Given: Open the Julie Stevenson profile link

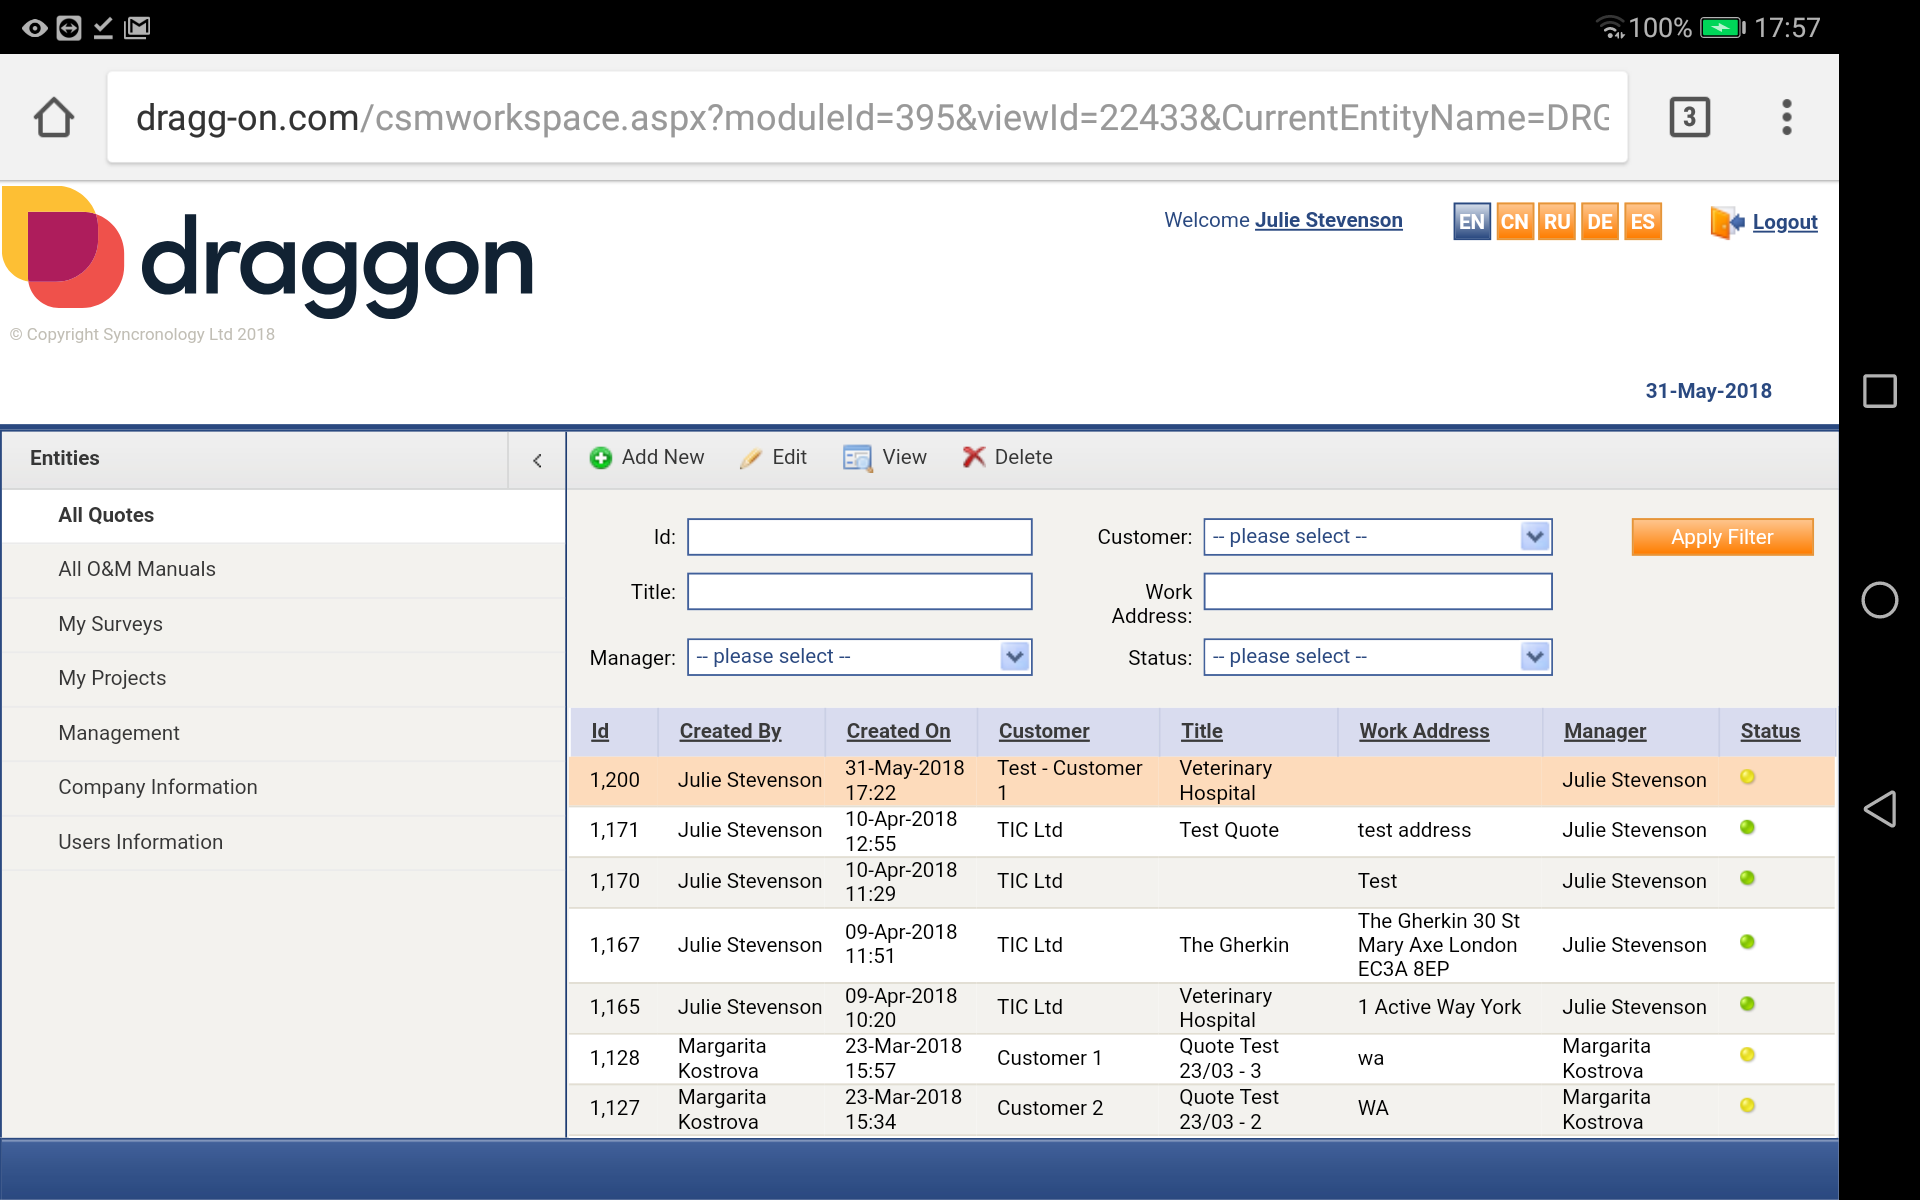Looking at the screenshot, I should tap(1328, 220).
